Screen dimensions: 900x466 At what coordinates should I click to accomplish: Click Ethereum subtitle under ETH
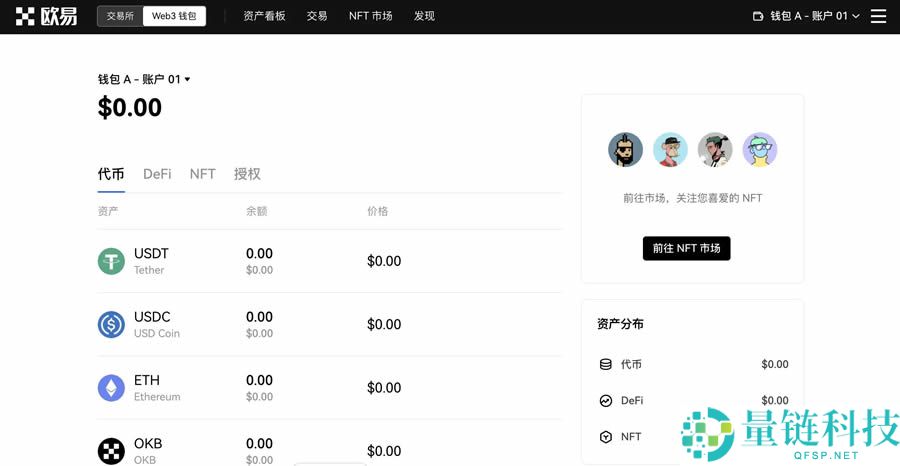pos(157,397)
